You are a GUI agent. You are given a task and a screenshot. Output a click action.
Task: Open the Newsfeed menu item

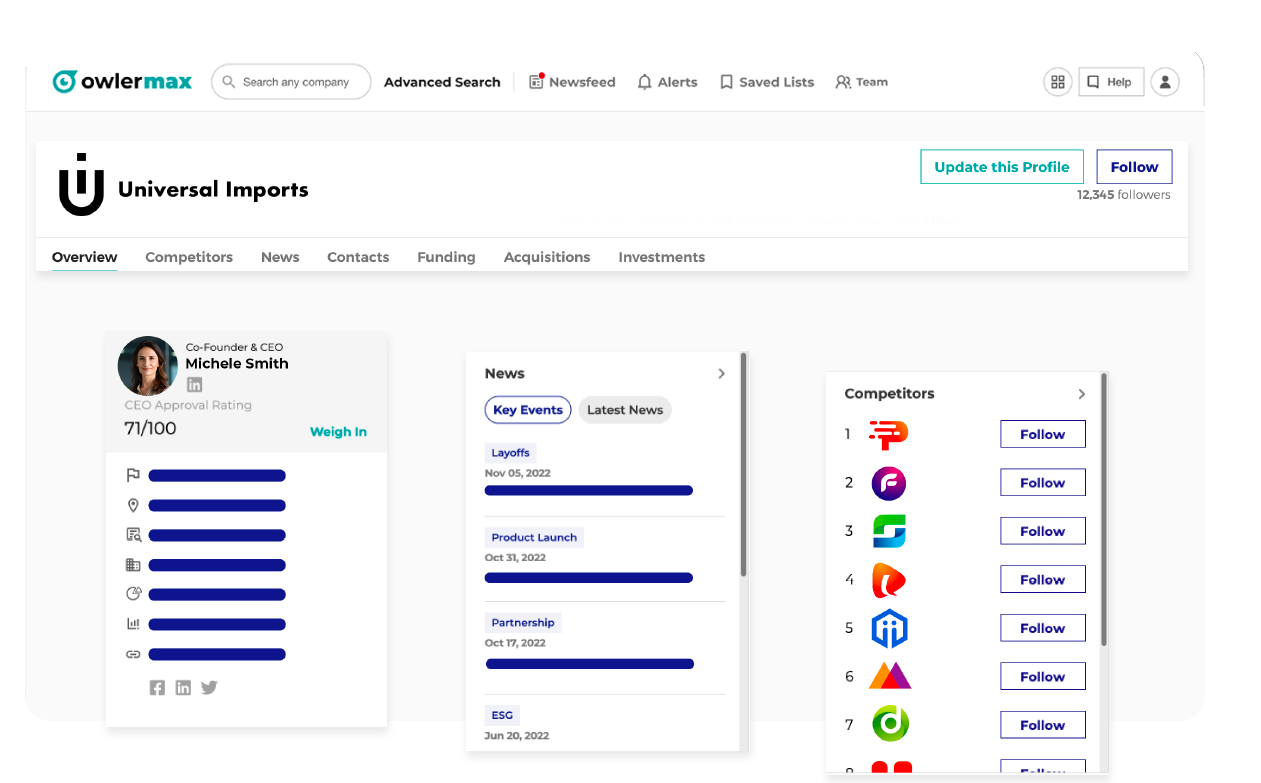click(572, 82)
